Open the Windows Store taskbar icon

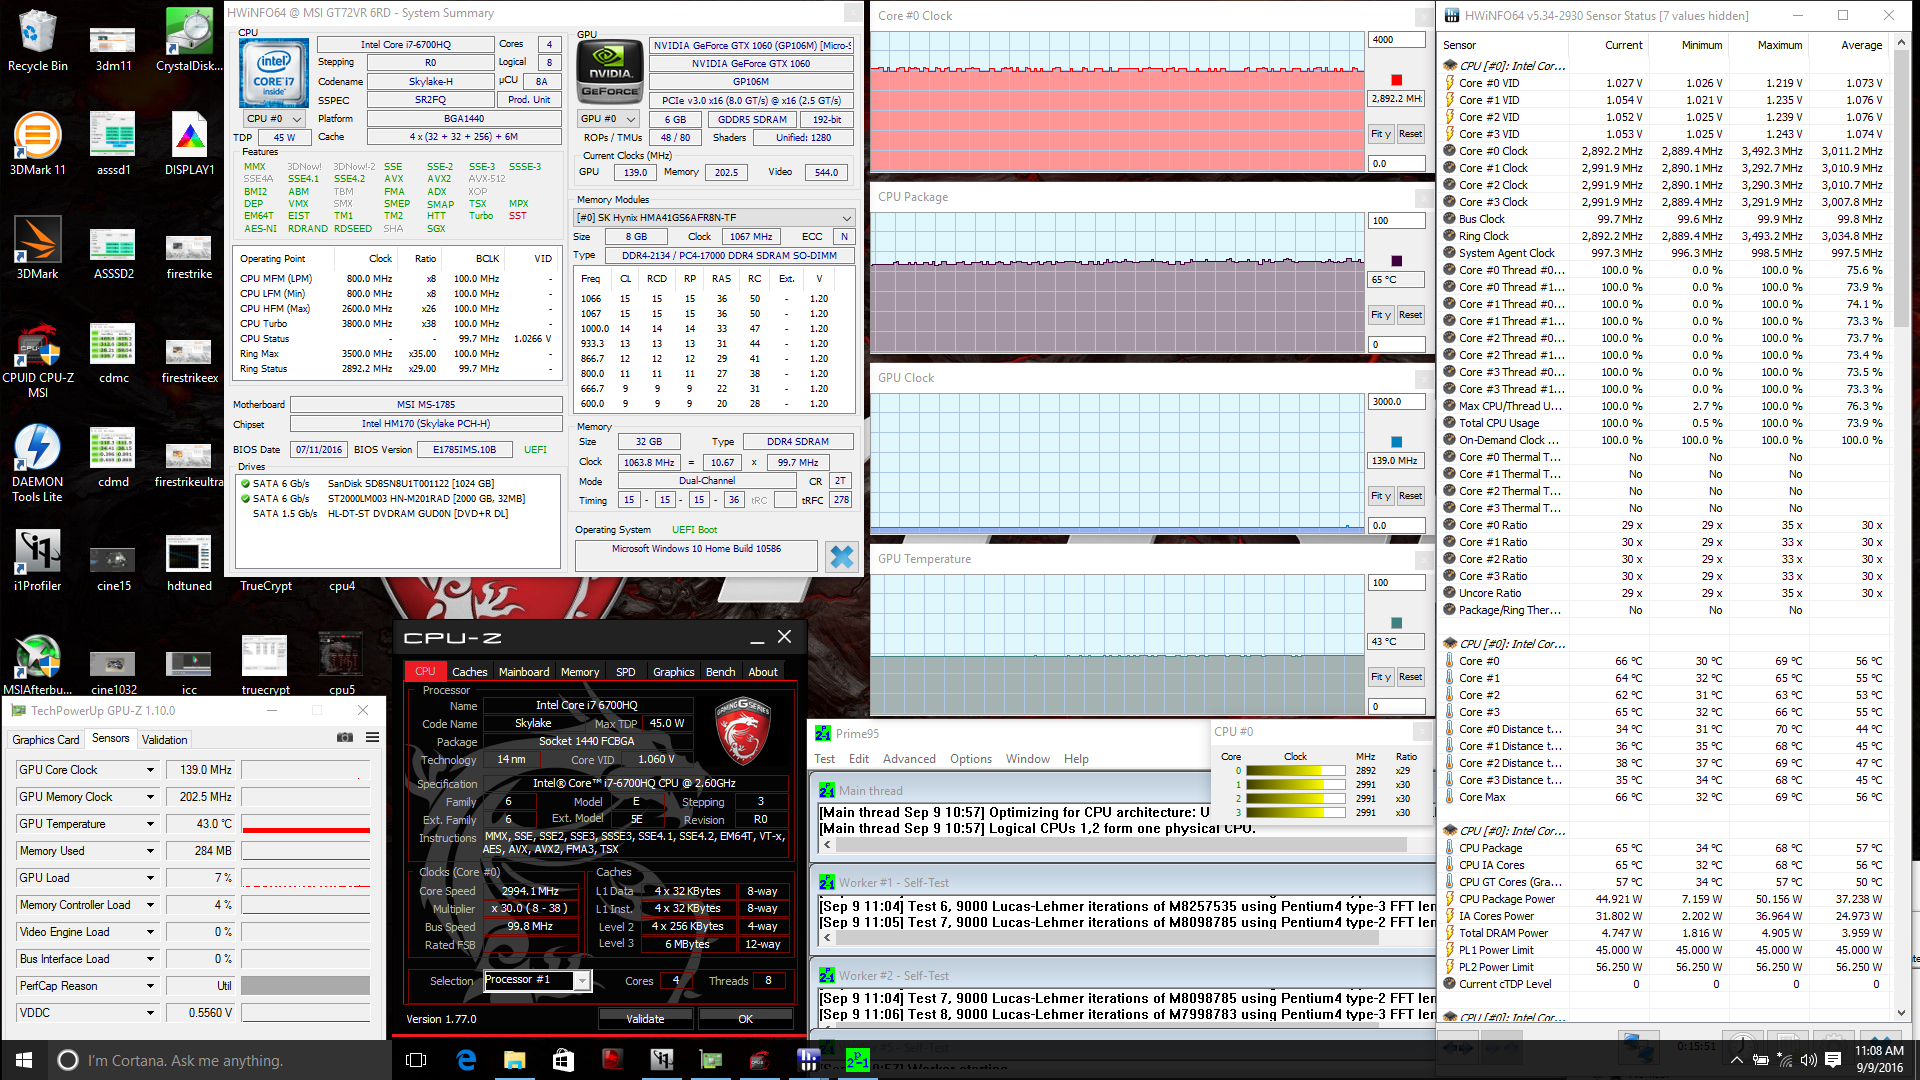[563, 1060]
